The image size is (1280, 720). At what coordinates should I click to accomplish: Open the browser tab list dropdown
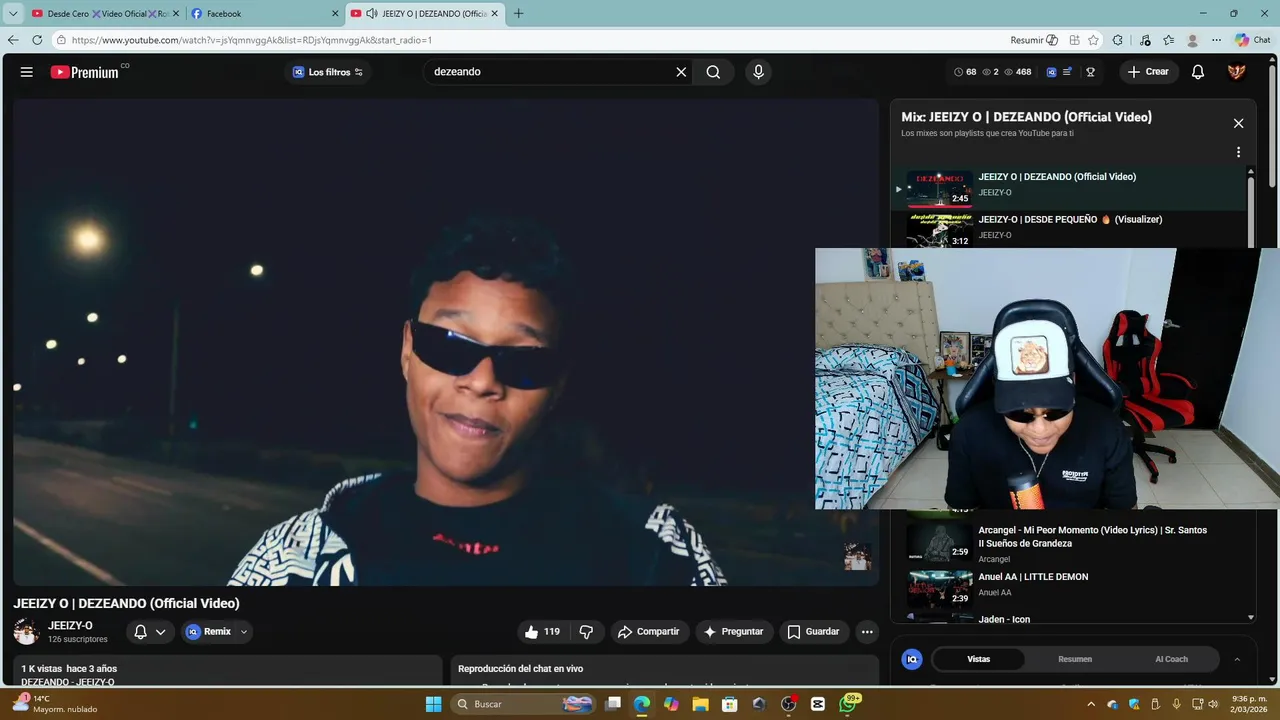(x=13, y=14)
